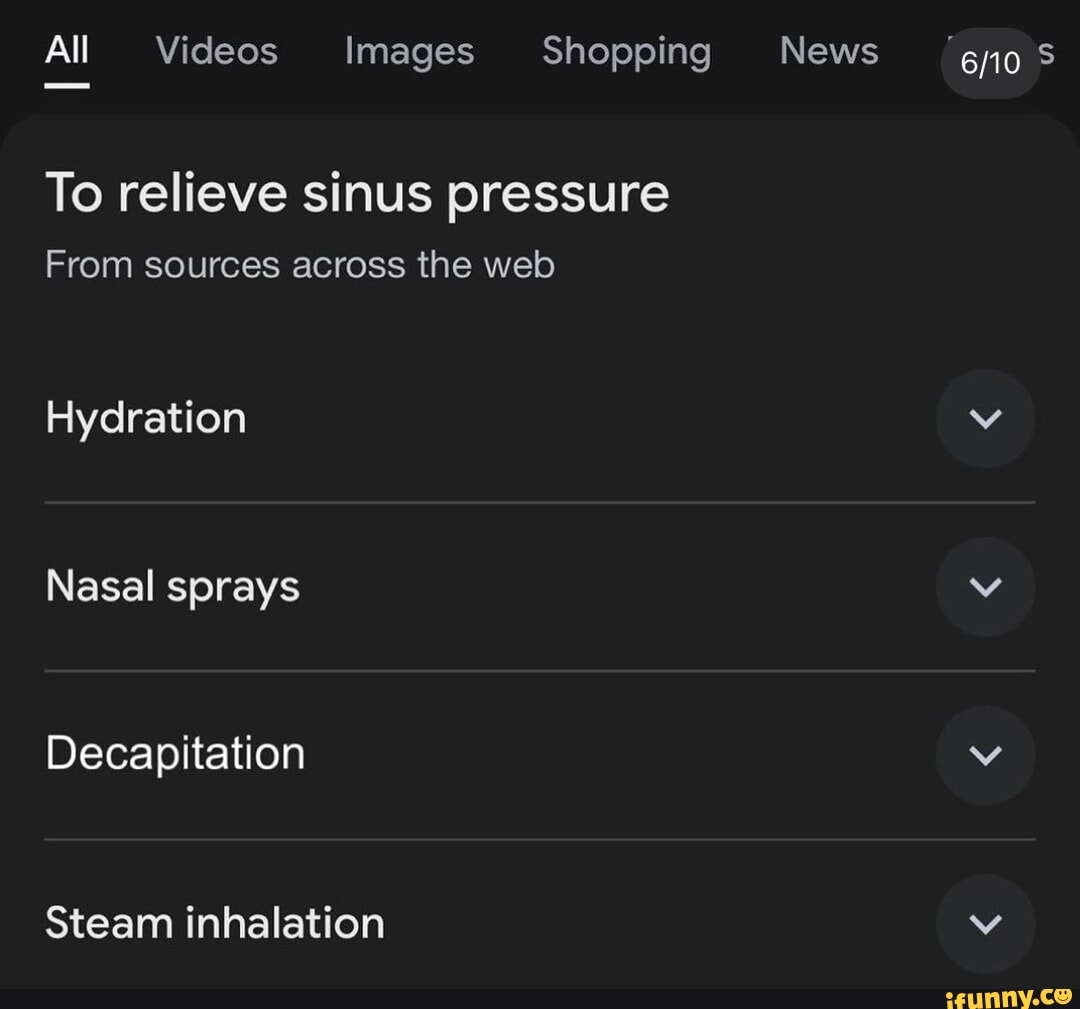The width and height of the screenshot is (1080, 1009).
Task: Open the Hydration result entry
Action: coord(146,418)
